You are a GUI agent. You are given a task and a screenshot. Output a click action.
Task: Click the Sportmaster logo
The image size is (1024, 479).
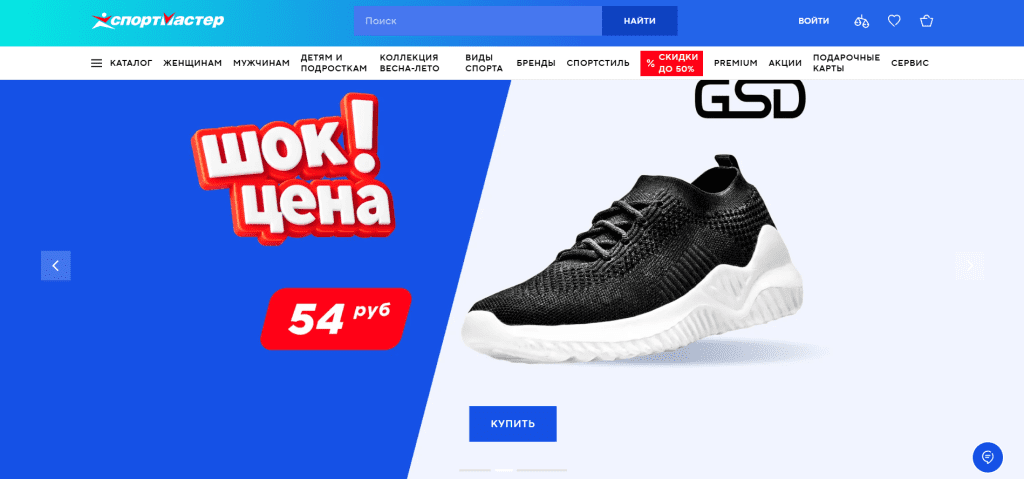coord(157,21)
